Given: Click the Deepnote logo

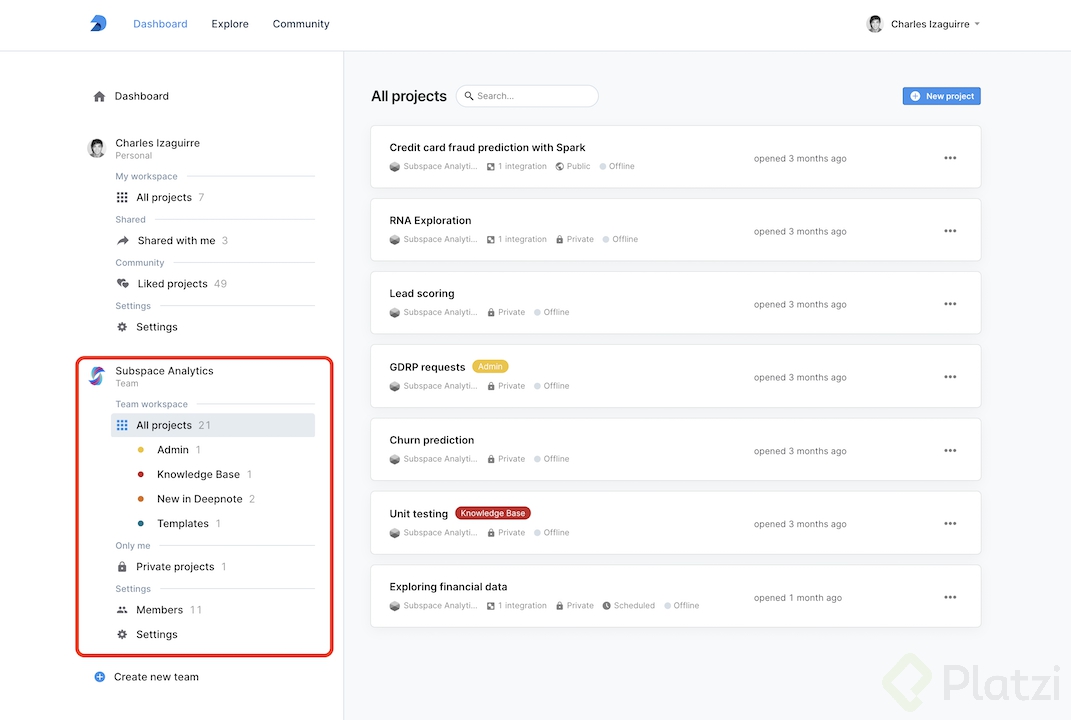Looking at the screenshot, I should pos(97,23).
